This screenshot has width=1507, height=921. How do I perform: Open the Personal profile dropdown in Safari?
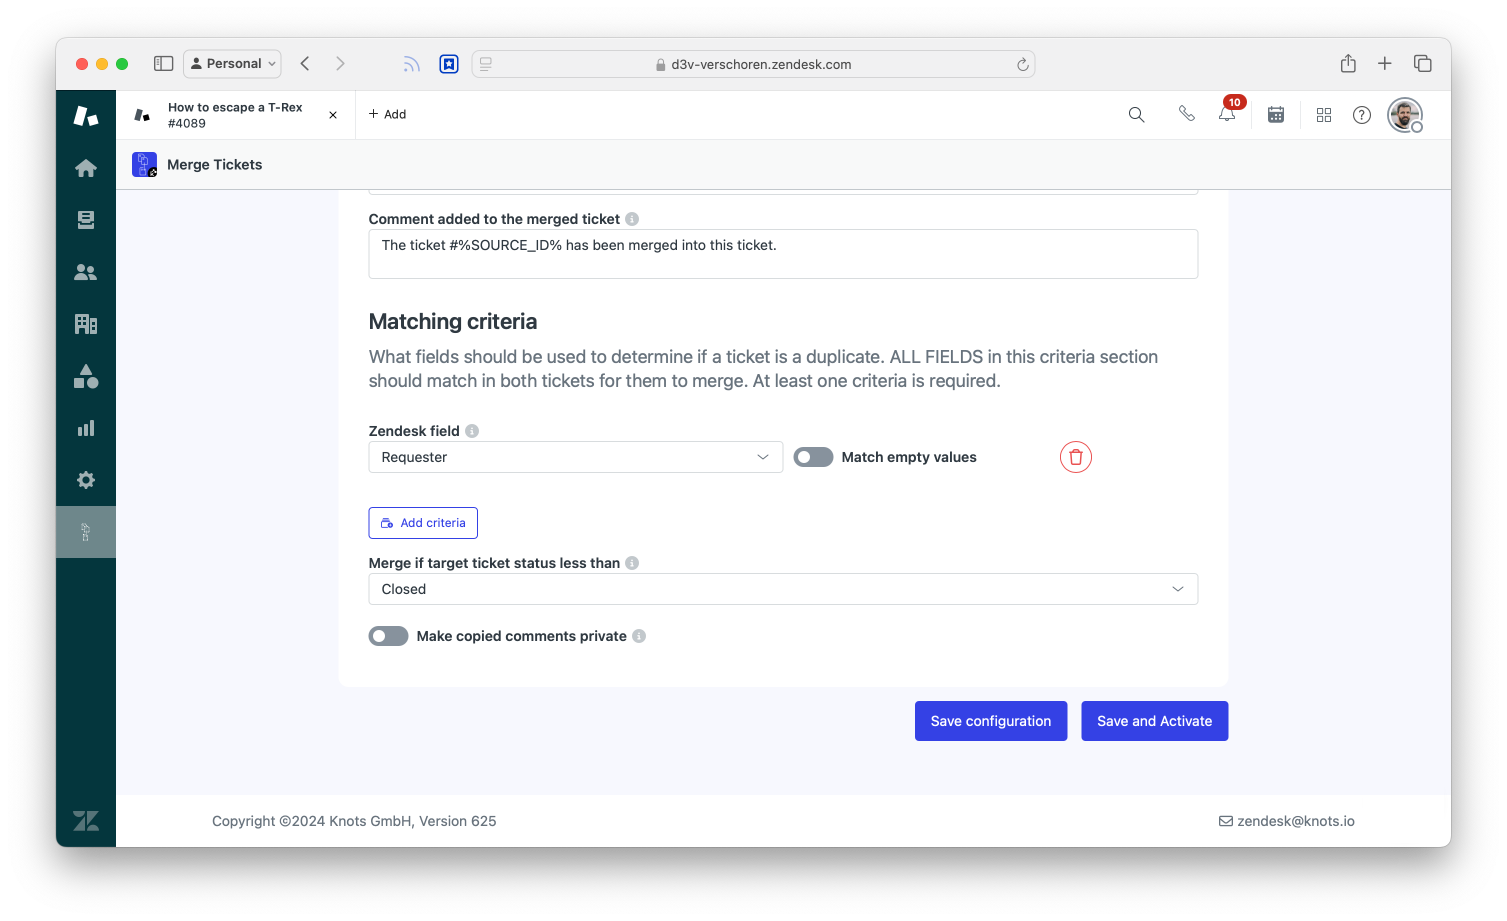[232, 64]
